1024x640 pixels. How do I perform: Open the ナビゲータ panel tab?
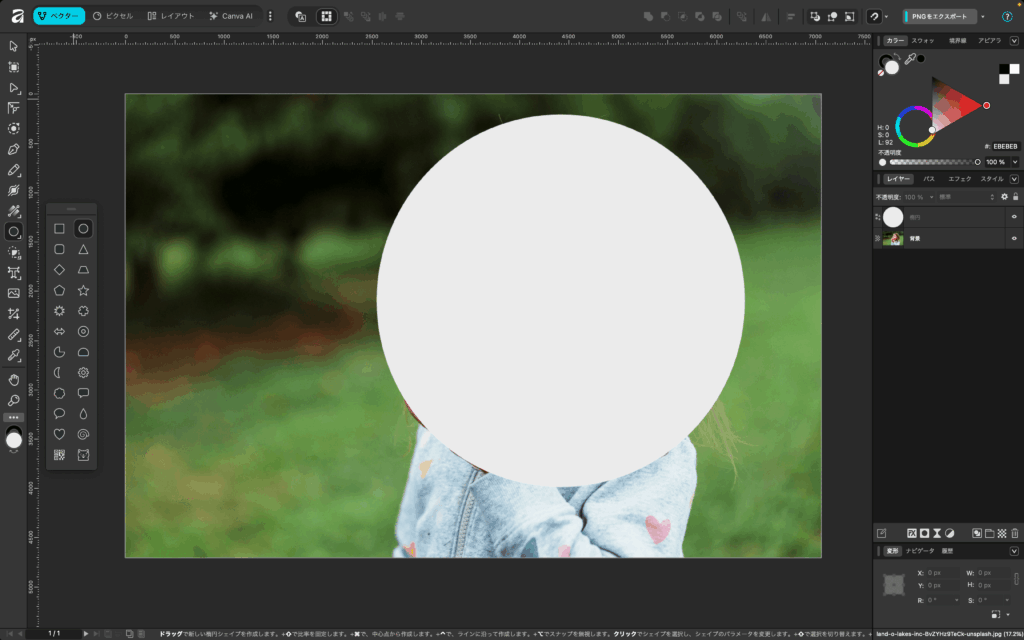coord(919,551)
